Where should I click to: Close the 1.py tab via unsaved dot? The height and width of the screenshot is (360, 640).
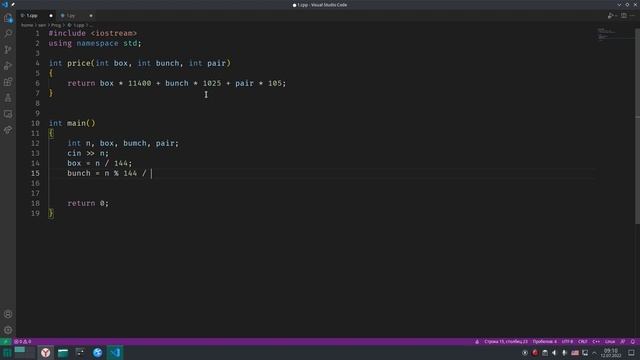click(x=91, y=16)
